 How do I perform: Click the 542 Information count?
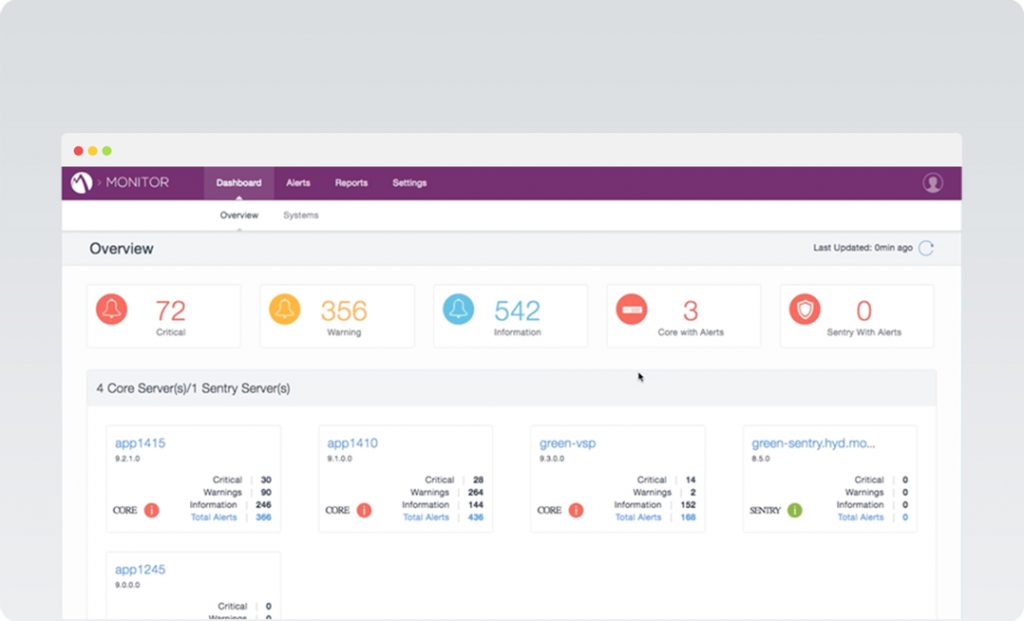517,311
